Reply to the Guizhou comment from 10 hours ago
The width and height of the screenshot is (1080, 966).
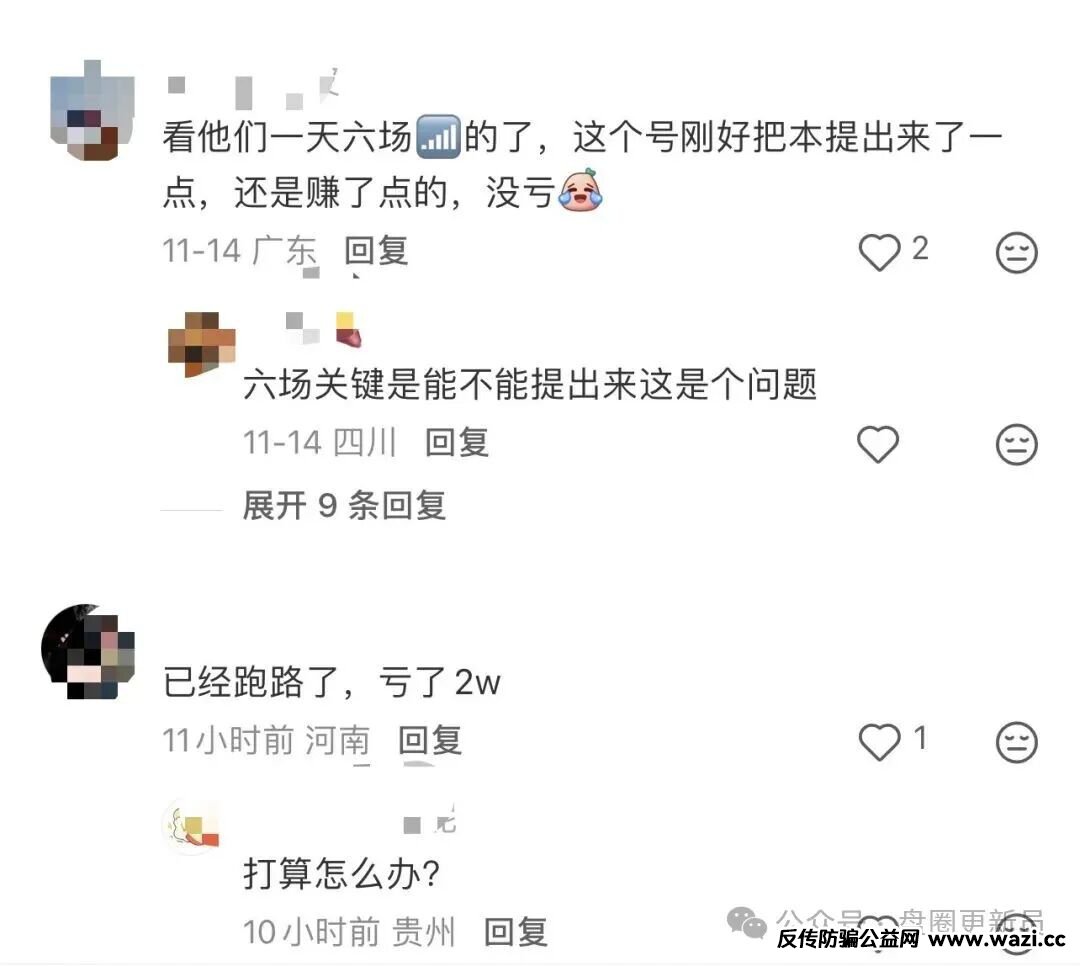[x=516, y=932]
